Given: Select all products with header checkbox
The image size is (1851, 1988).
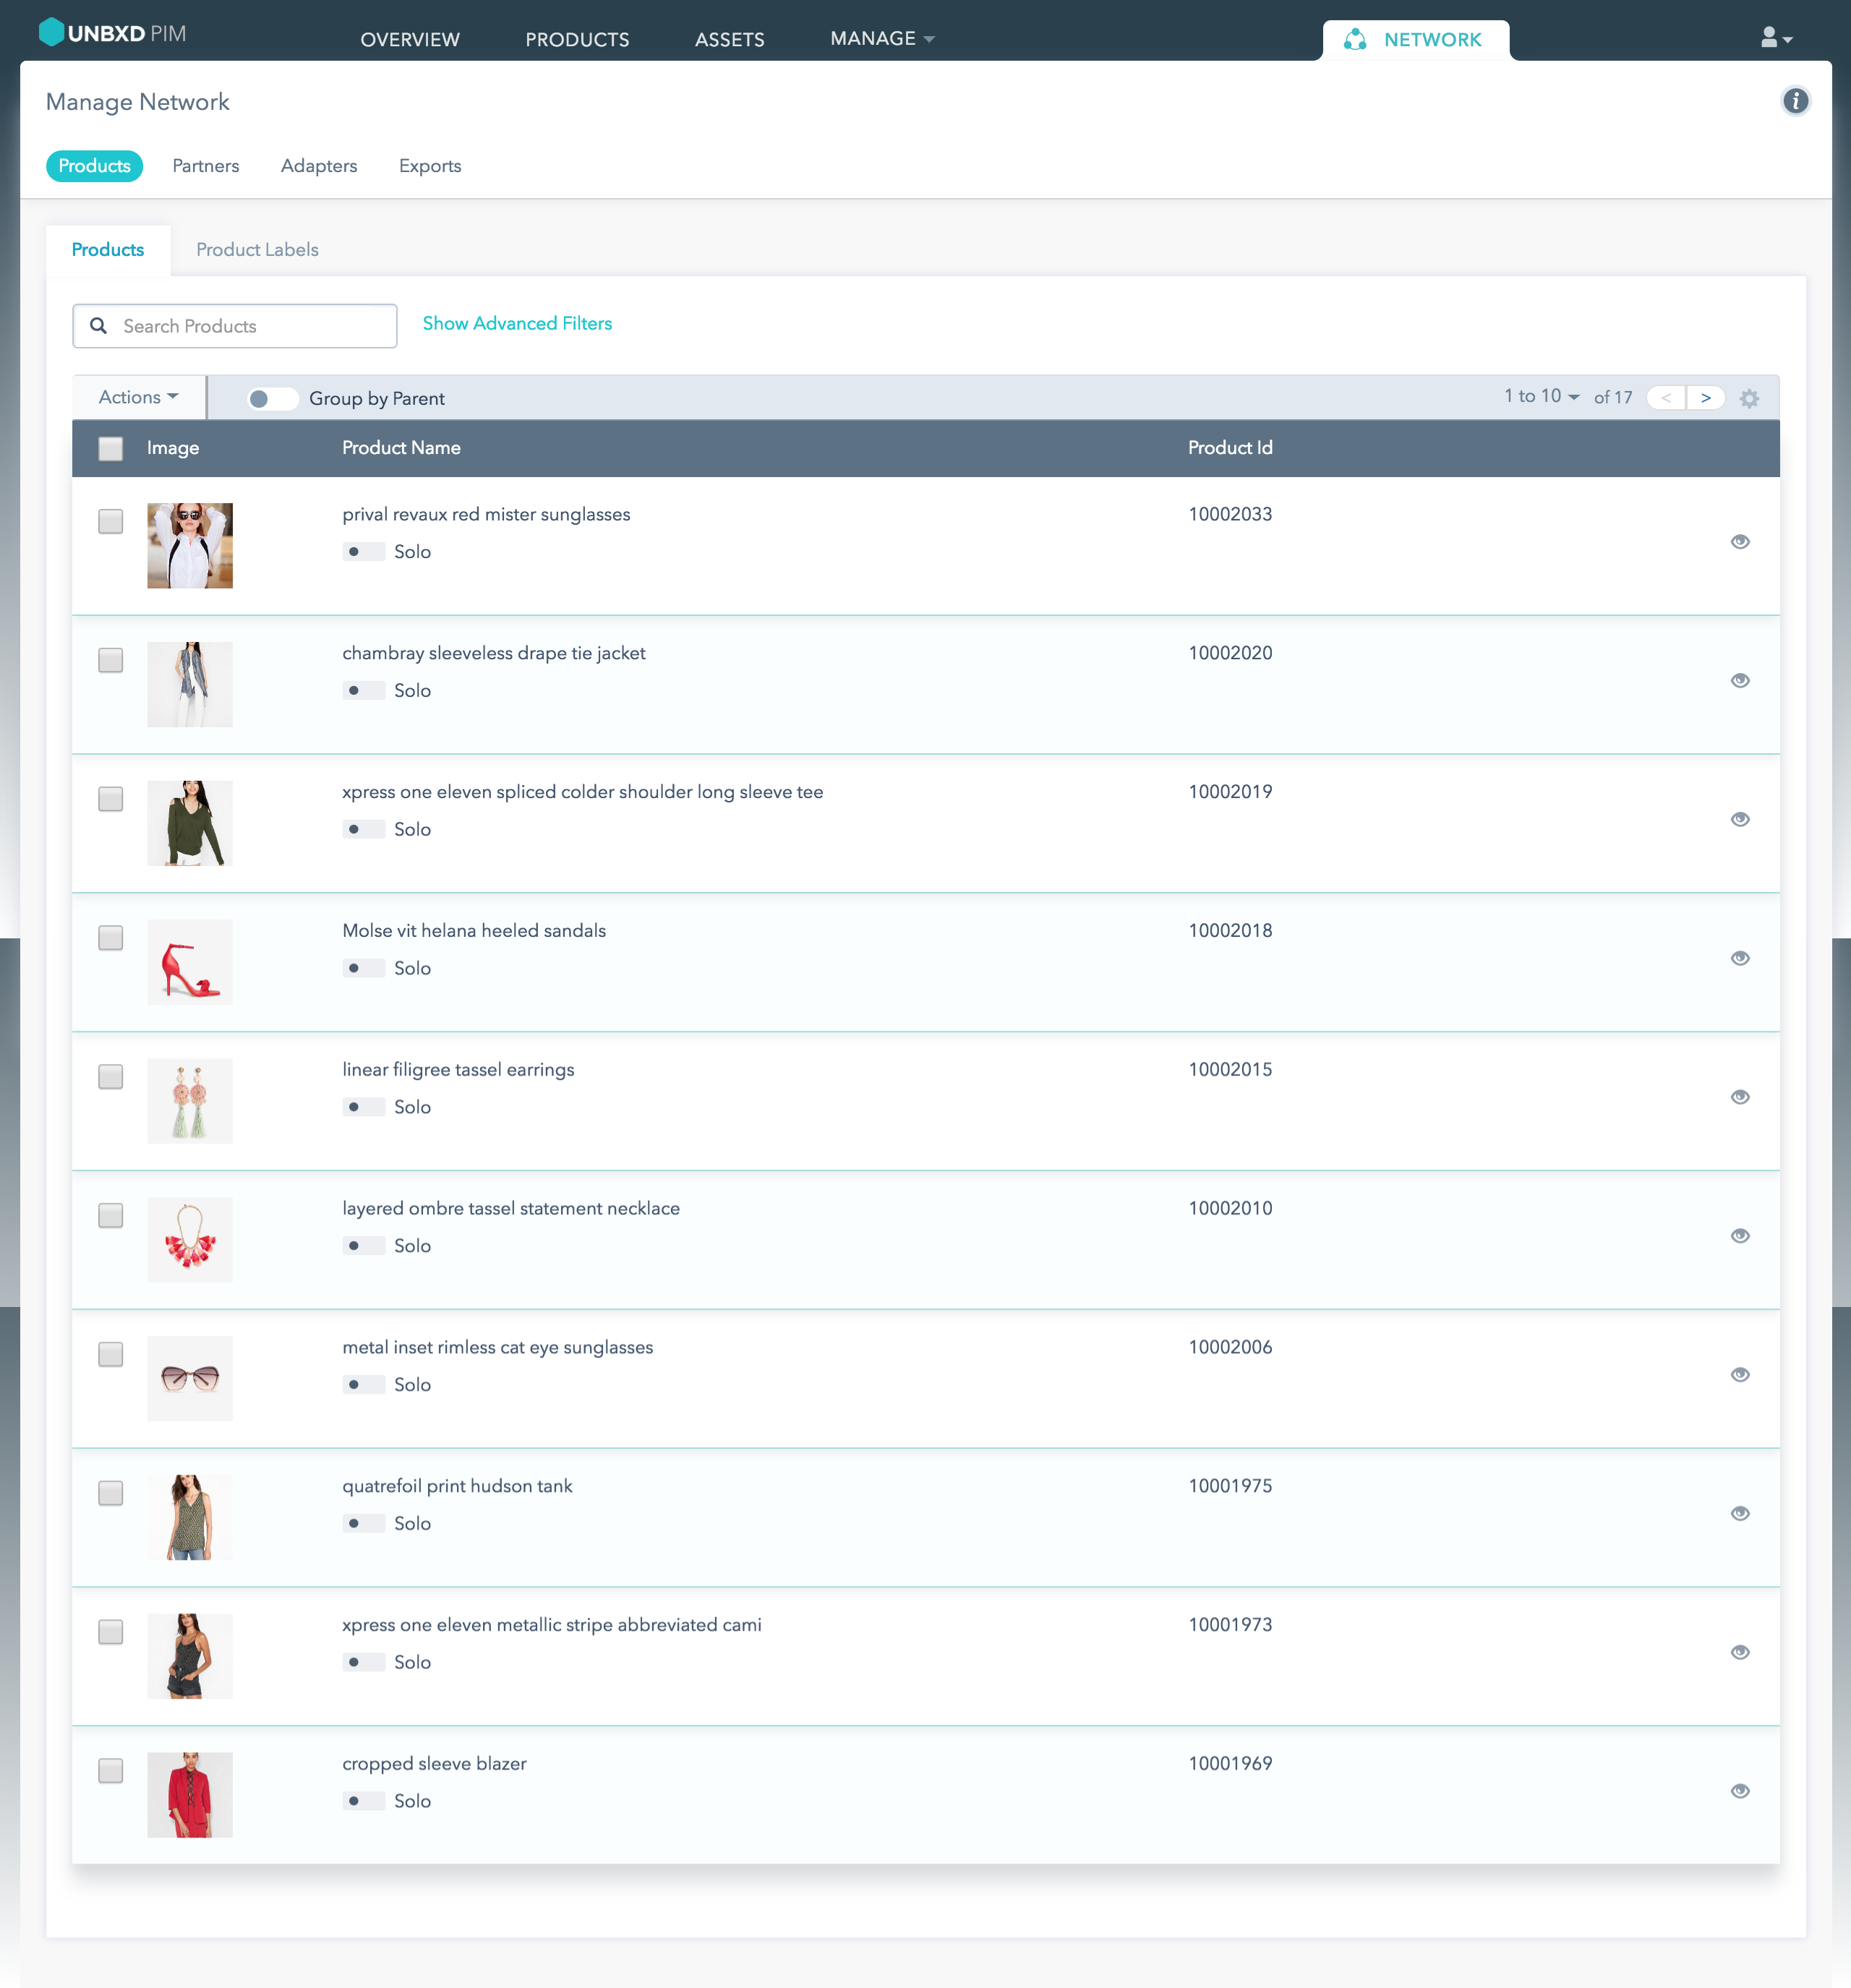Looking at the screenshot, I should (x=111, y=449).
